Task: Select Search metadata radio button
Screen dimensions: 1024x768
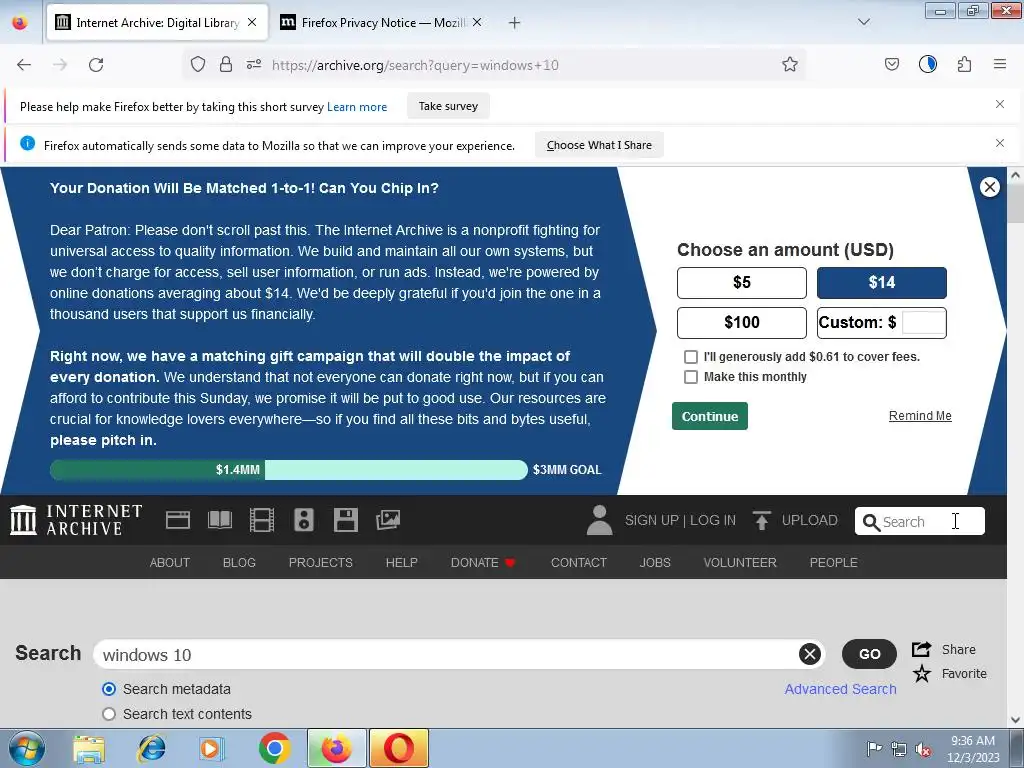Action: (109, 689)
